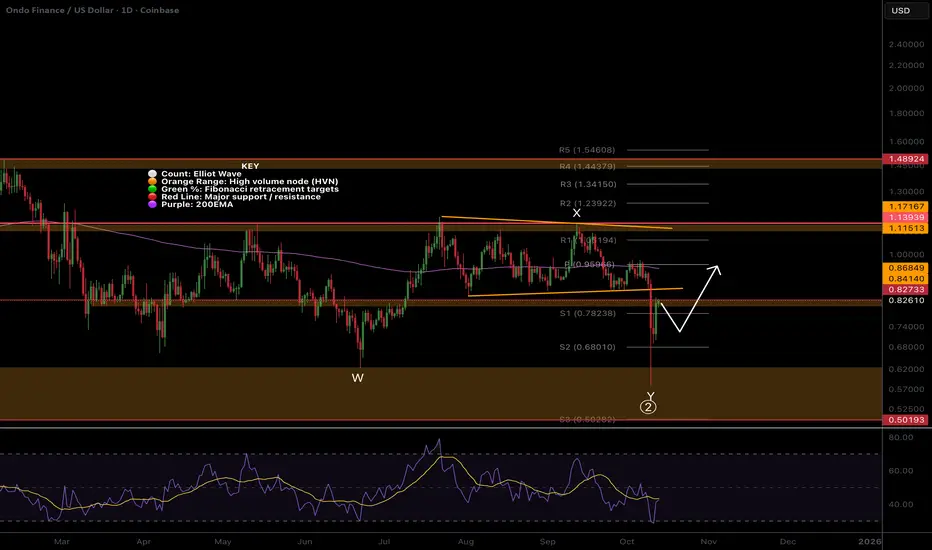
Task: Select the 1.17167 orange price label
Action: (x=906, y=206)
